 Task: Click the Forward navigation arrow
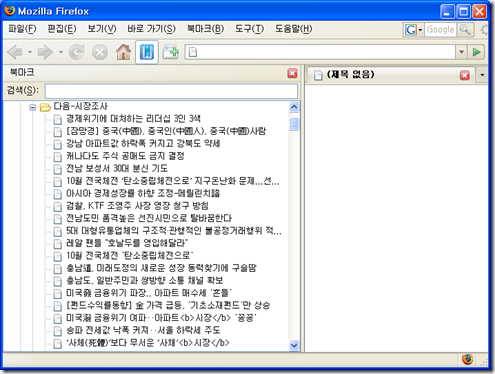pos(45,52)
